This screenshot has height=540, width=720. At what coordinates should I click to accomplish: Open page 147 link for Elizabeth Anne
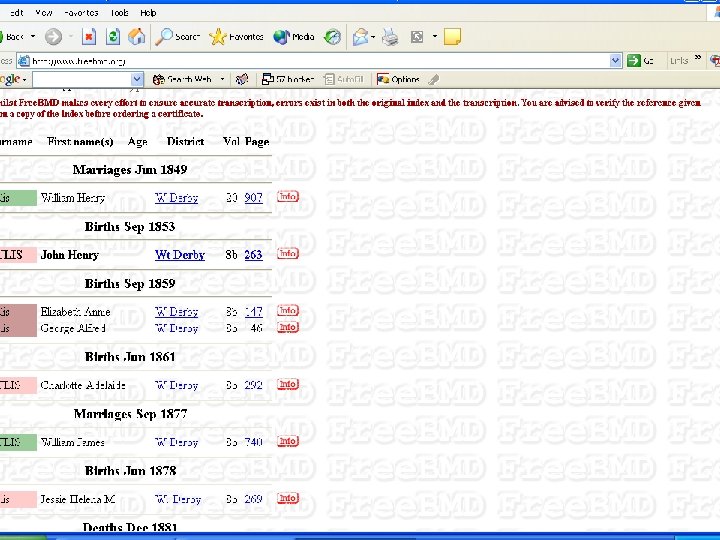click(253, 312)
